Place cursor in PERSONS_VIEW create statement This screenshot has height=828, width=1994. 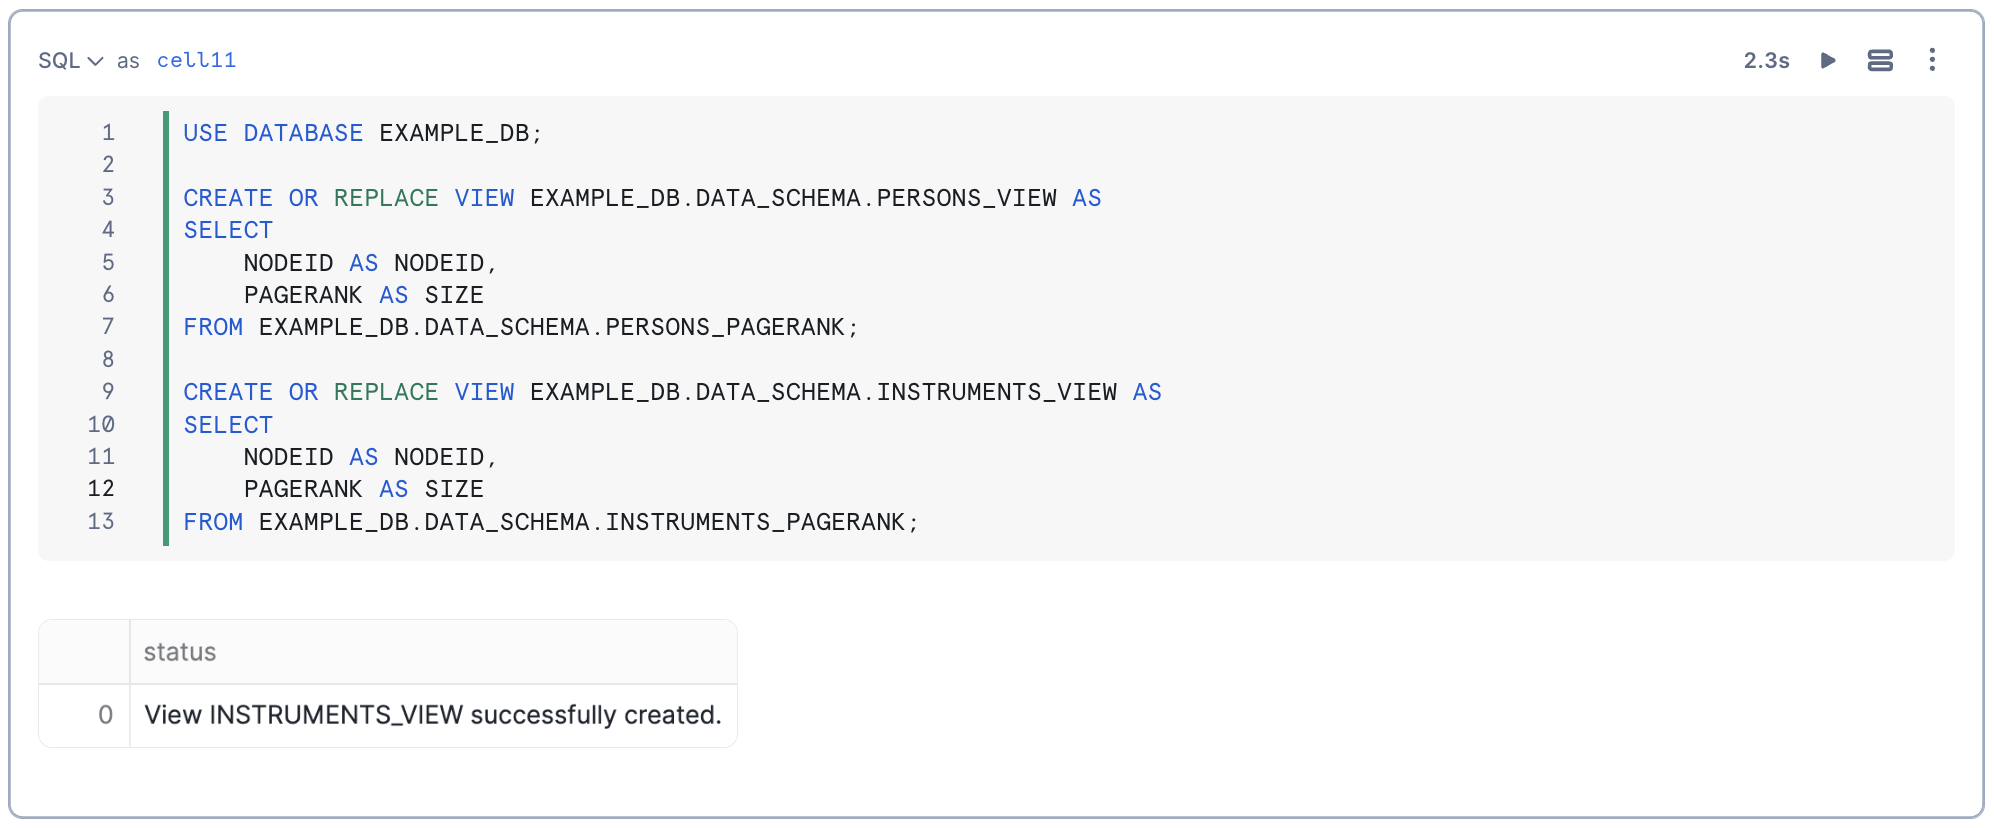click(x=642, y=198)
